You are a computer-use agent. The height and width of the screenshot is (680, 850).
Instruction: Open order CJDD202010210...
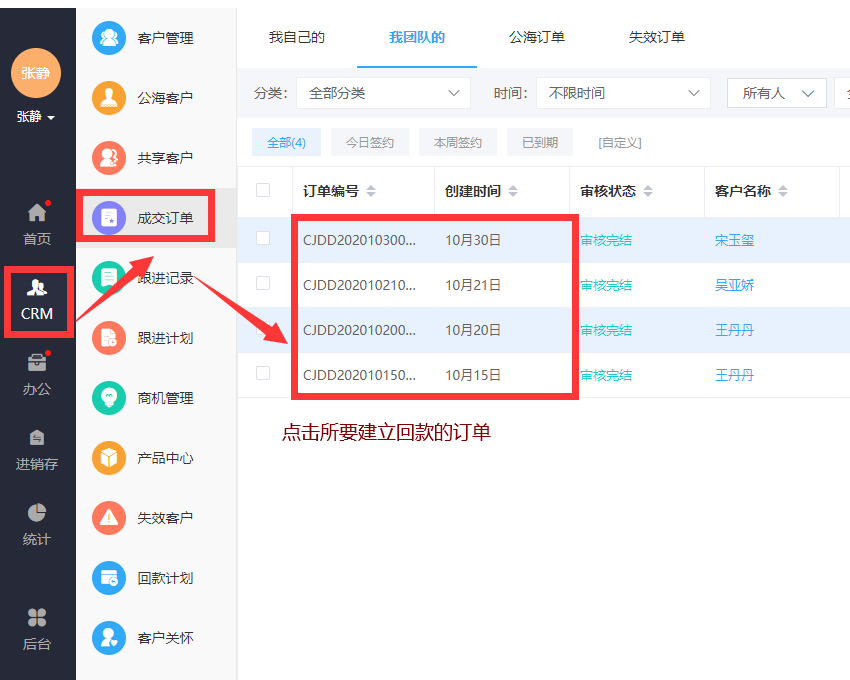(x=359, y=285)
